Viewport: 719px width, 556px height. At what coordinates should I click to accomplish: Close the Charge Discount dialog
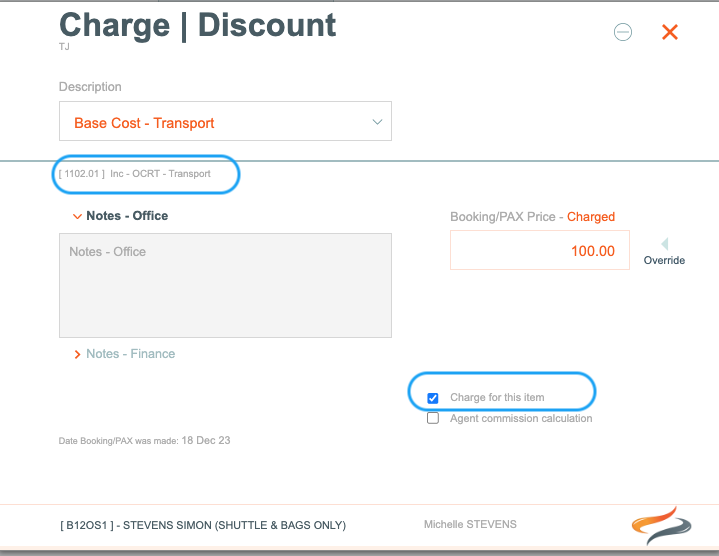click(670, 32)
